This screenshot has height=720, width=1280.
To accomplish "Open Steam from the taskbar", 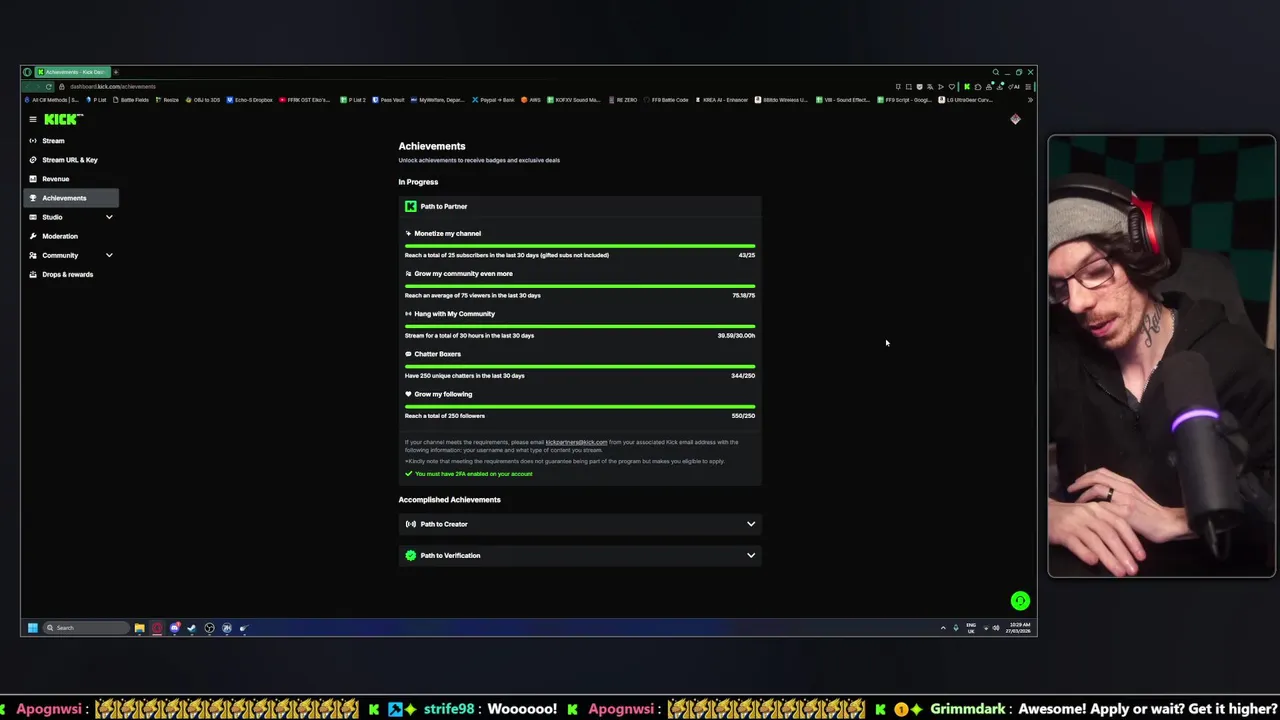I will (192, 628).
